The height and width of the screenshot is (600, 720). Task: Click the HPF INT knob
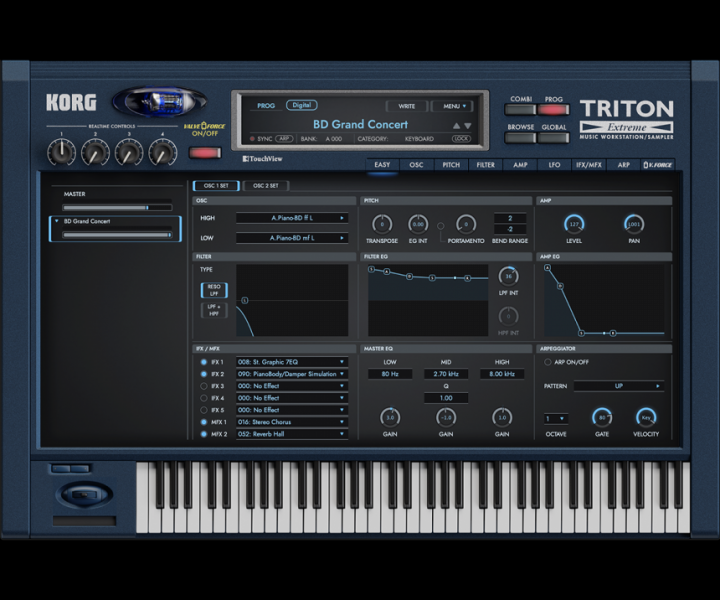point(508,316)
